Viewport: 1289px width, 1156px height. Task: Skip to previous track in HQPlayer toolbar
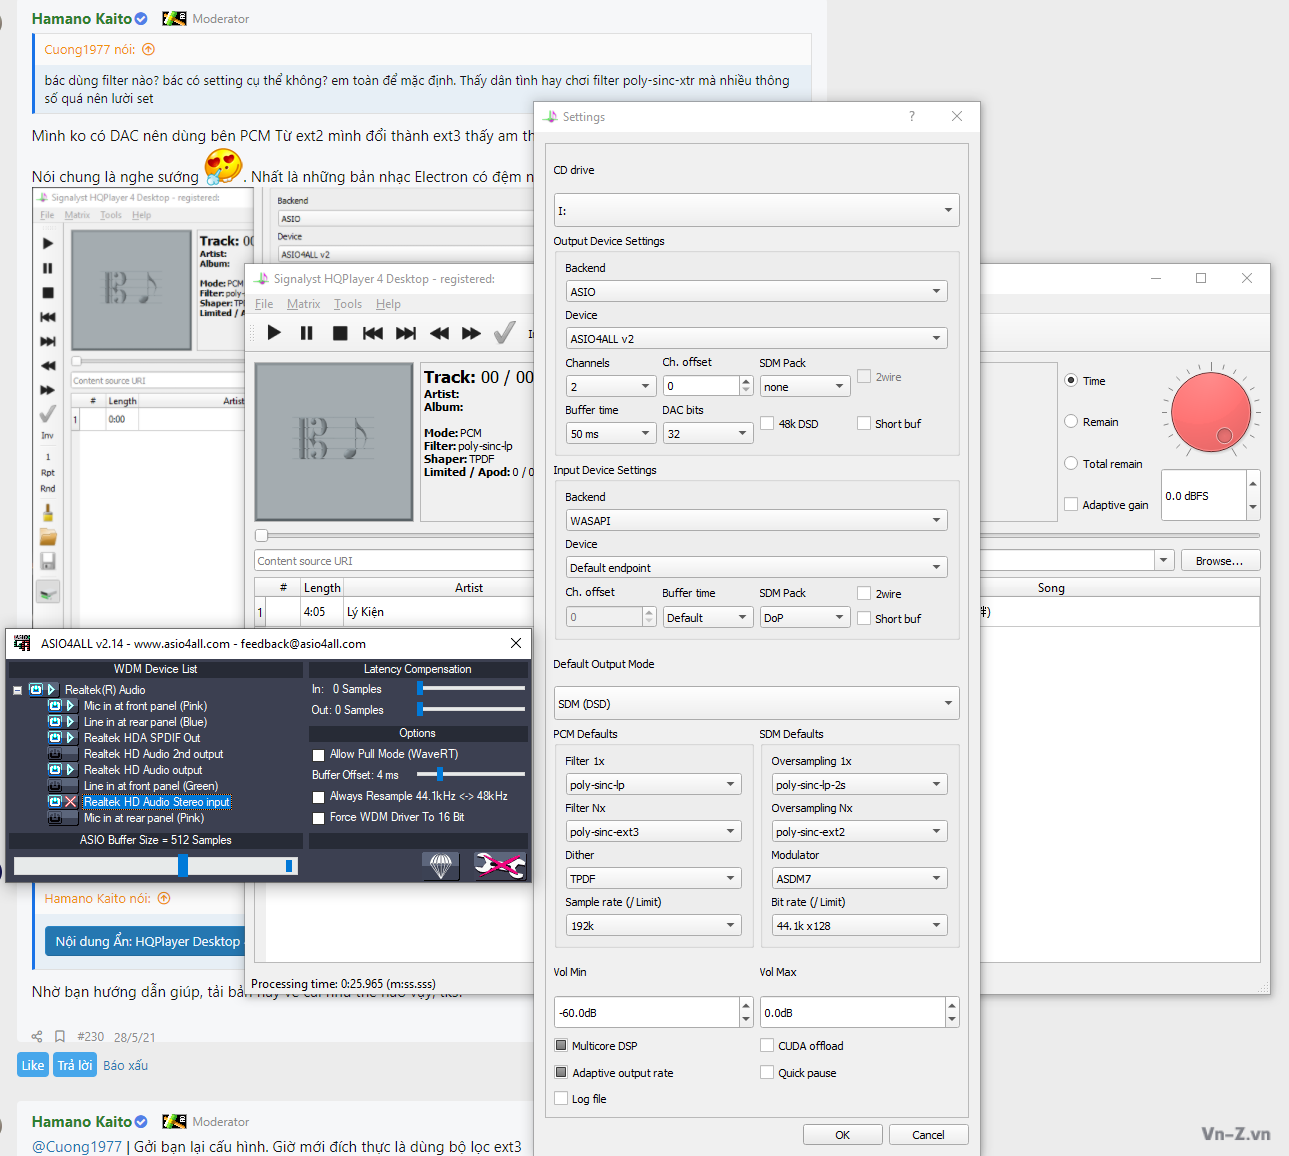[373, 333]
